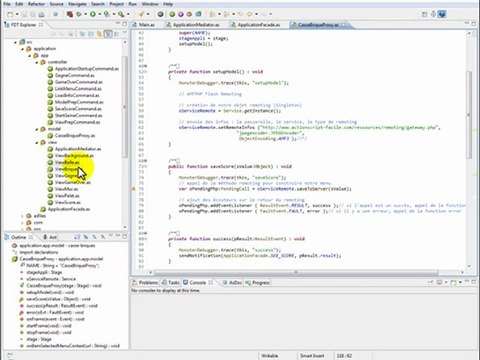Screen dimensions: 480x360
Task: Select the active perspective button at top right
Action: click(442, 14)
